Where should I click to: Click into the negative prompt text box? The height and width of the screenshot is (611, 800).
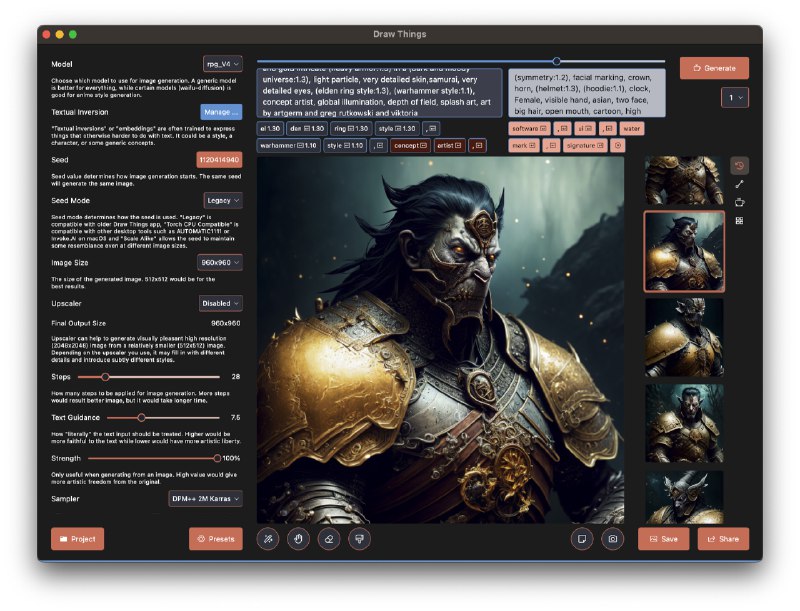click(587, 94)
